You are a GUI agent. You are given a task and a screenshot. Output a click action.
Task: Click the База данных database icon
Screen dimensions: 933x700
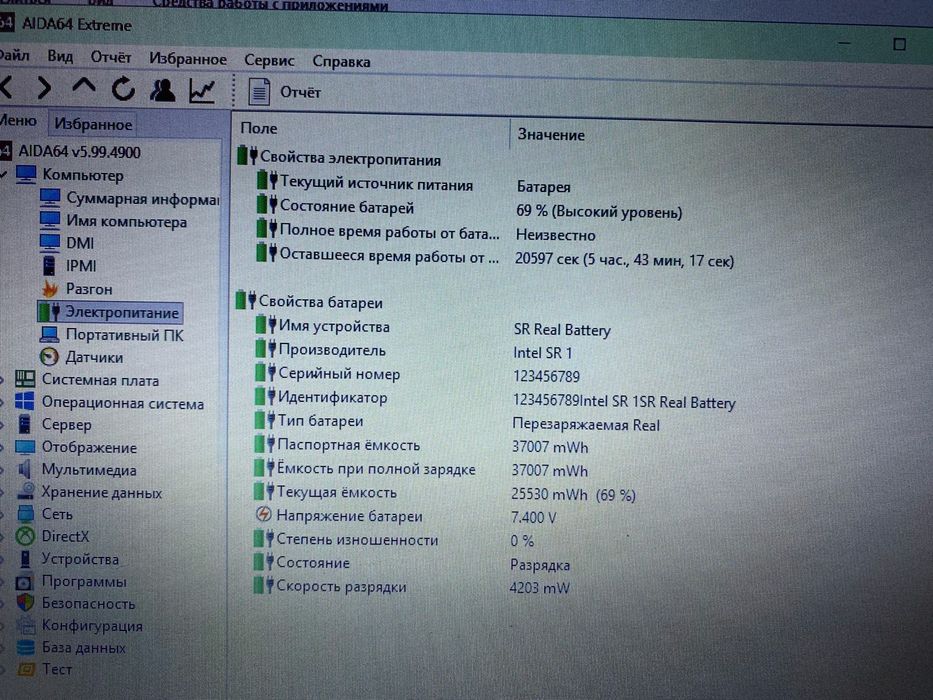coord(26,647)
